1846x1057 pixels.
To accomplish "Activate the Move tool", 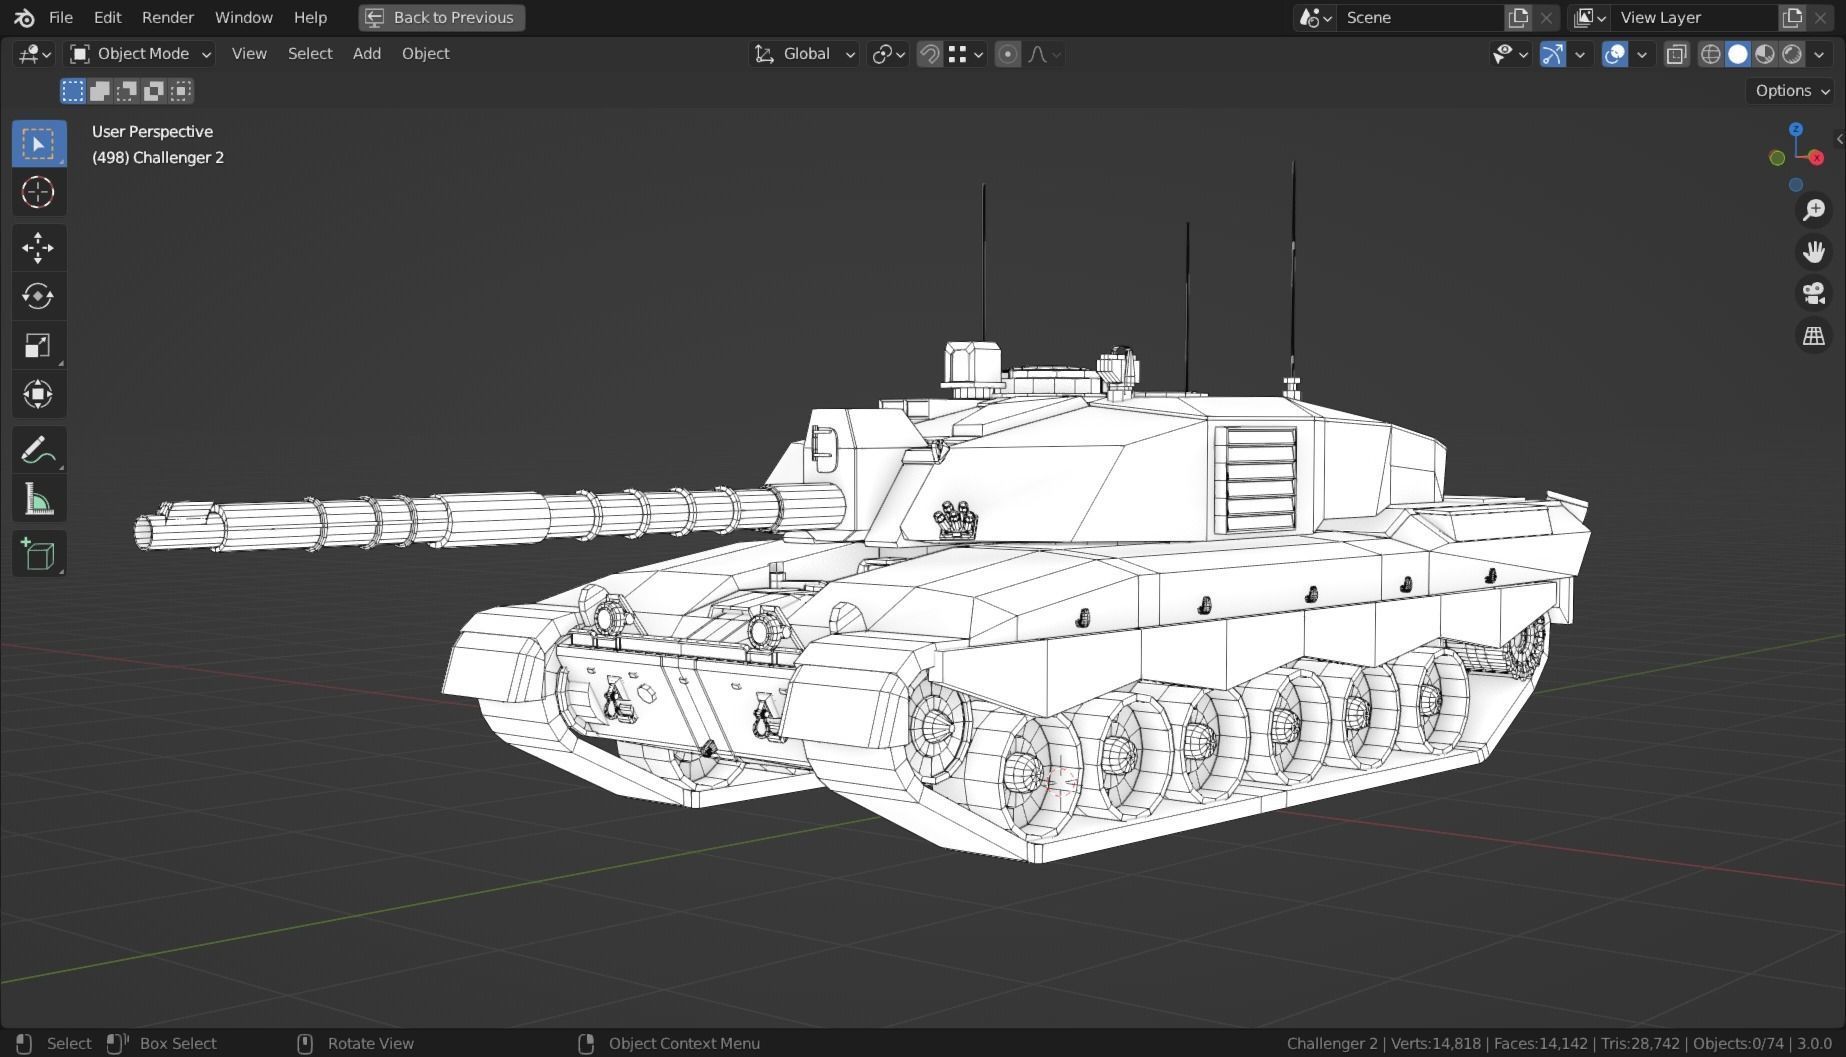I will [x=38, y=247].
